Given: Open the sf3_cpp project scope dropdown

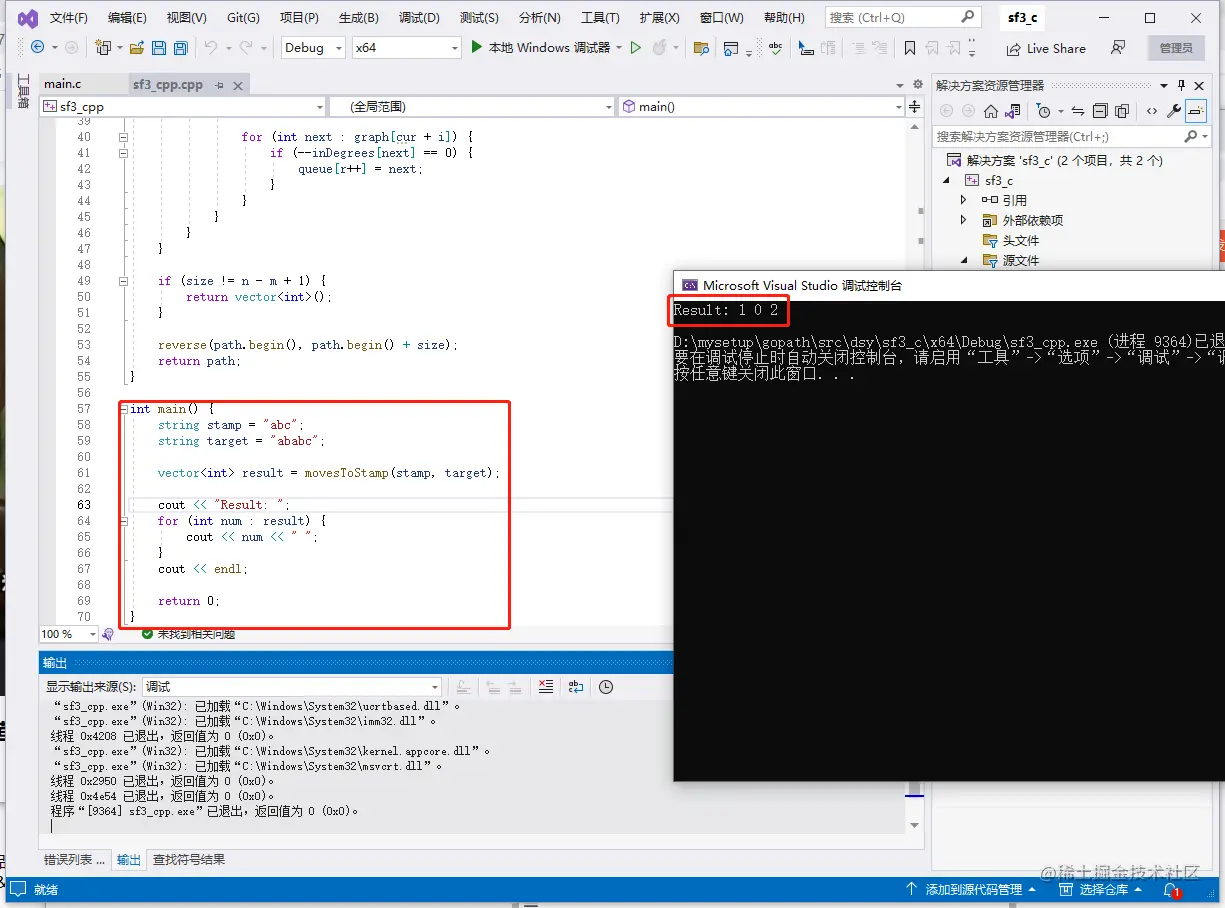Looking at the screenshot, I should [x=183, y=106].
